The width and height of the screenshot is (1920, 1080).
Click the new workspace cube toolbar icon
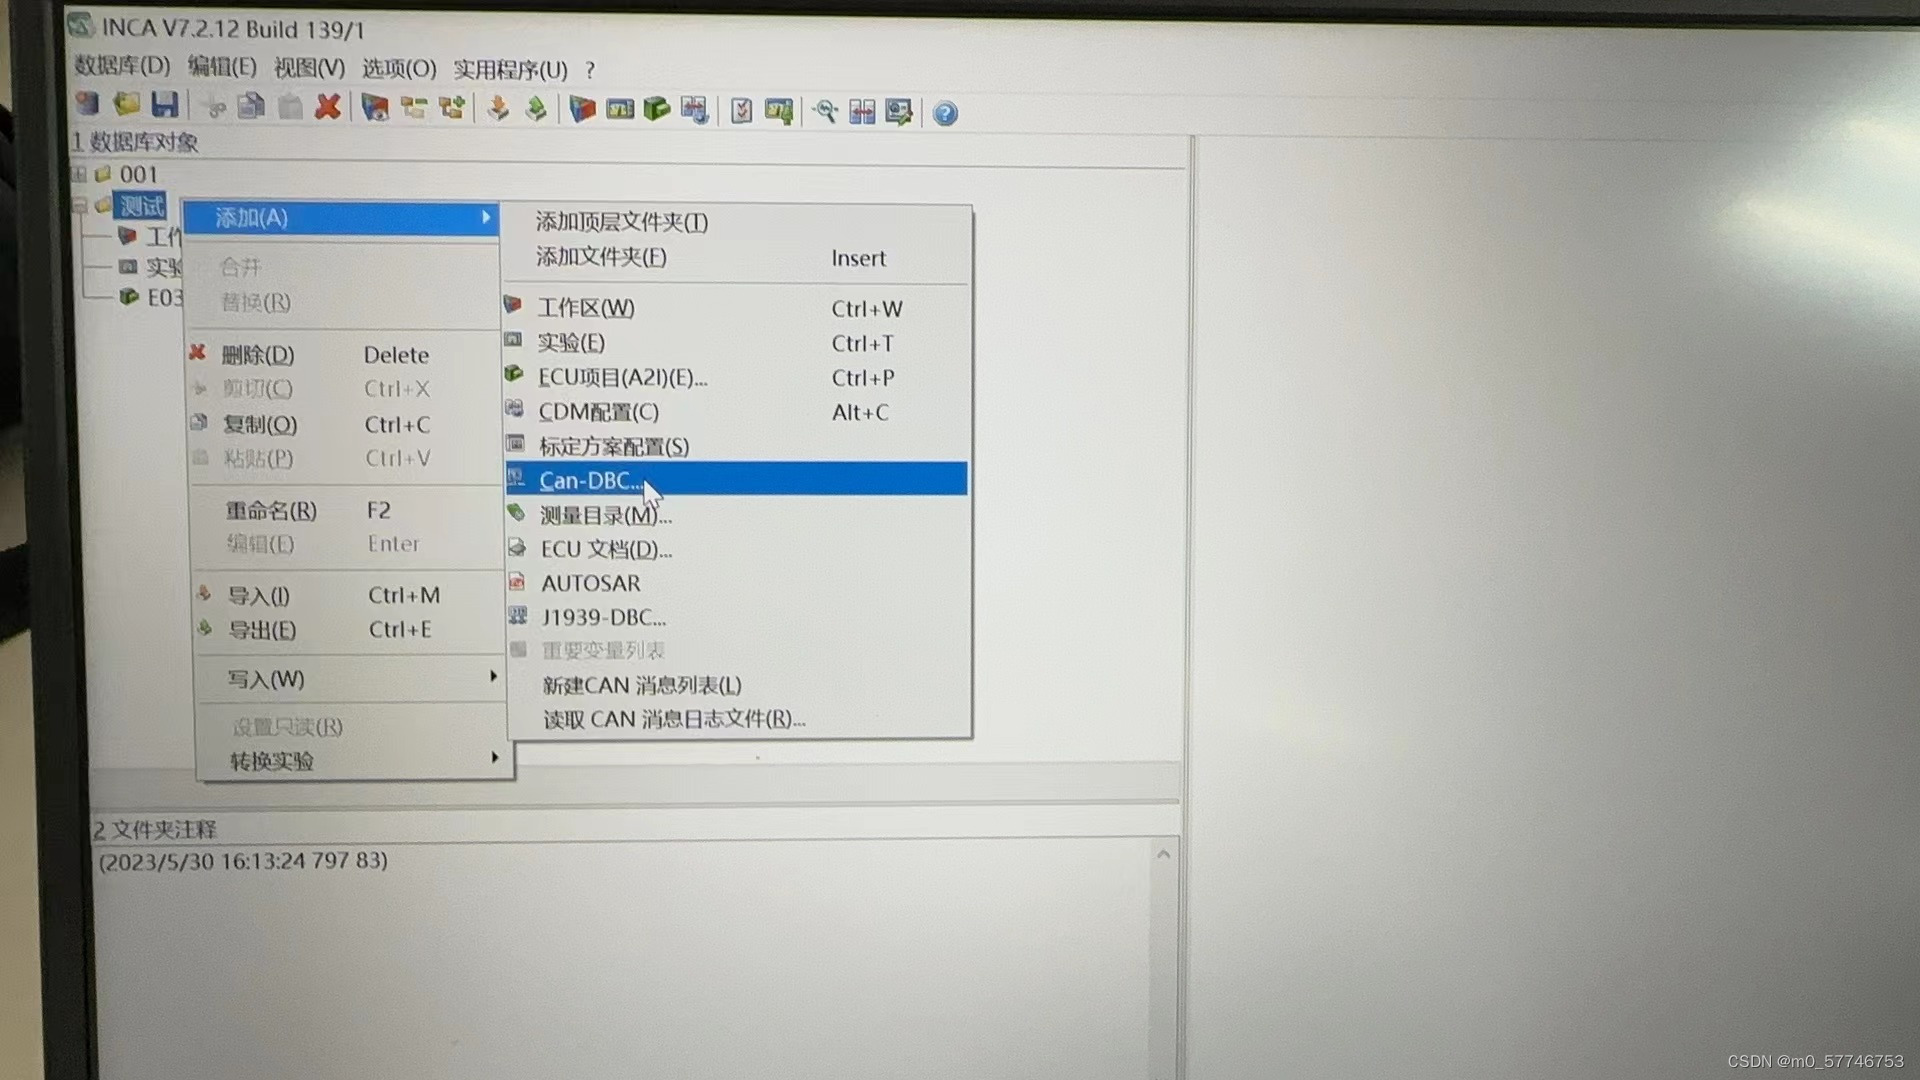pos(582,108)
